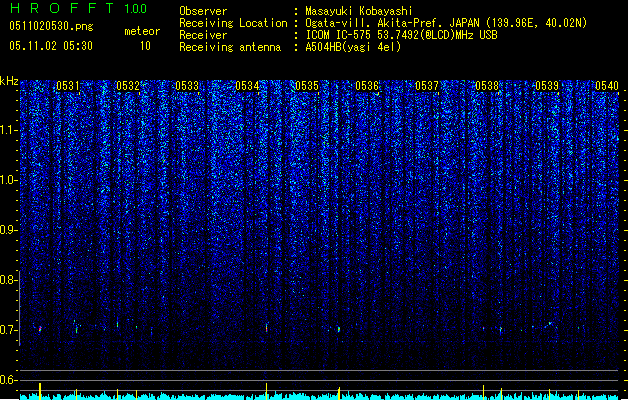Click the 1.0 kHz axis label
Image resolution: width=629 pixels, height=400 pixels.
coord(8,180)
